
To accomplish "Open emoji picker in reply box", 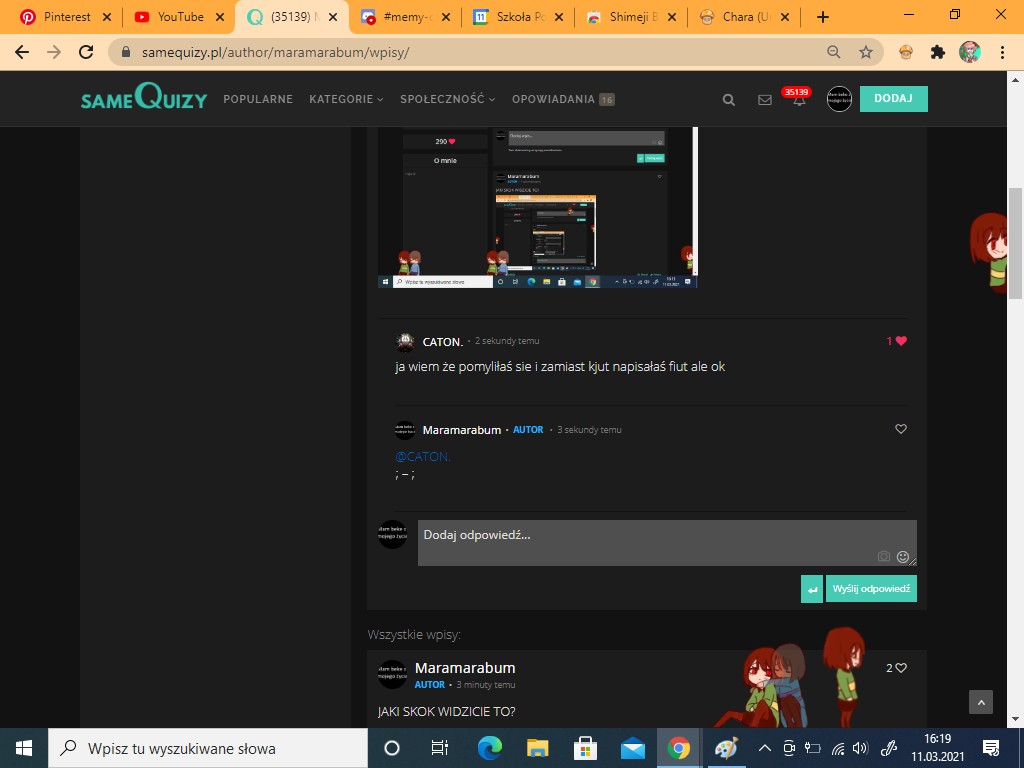I will [903, 556].
